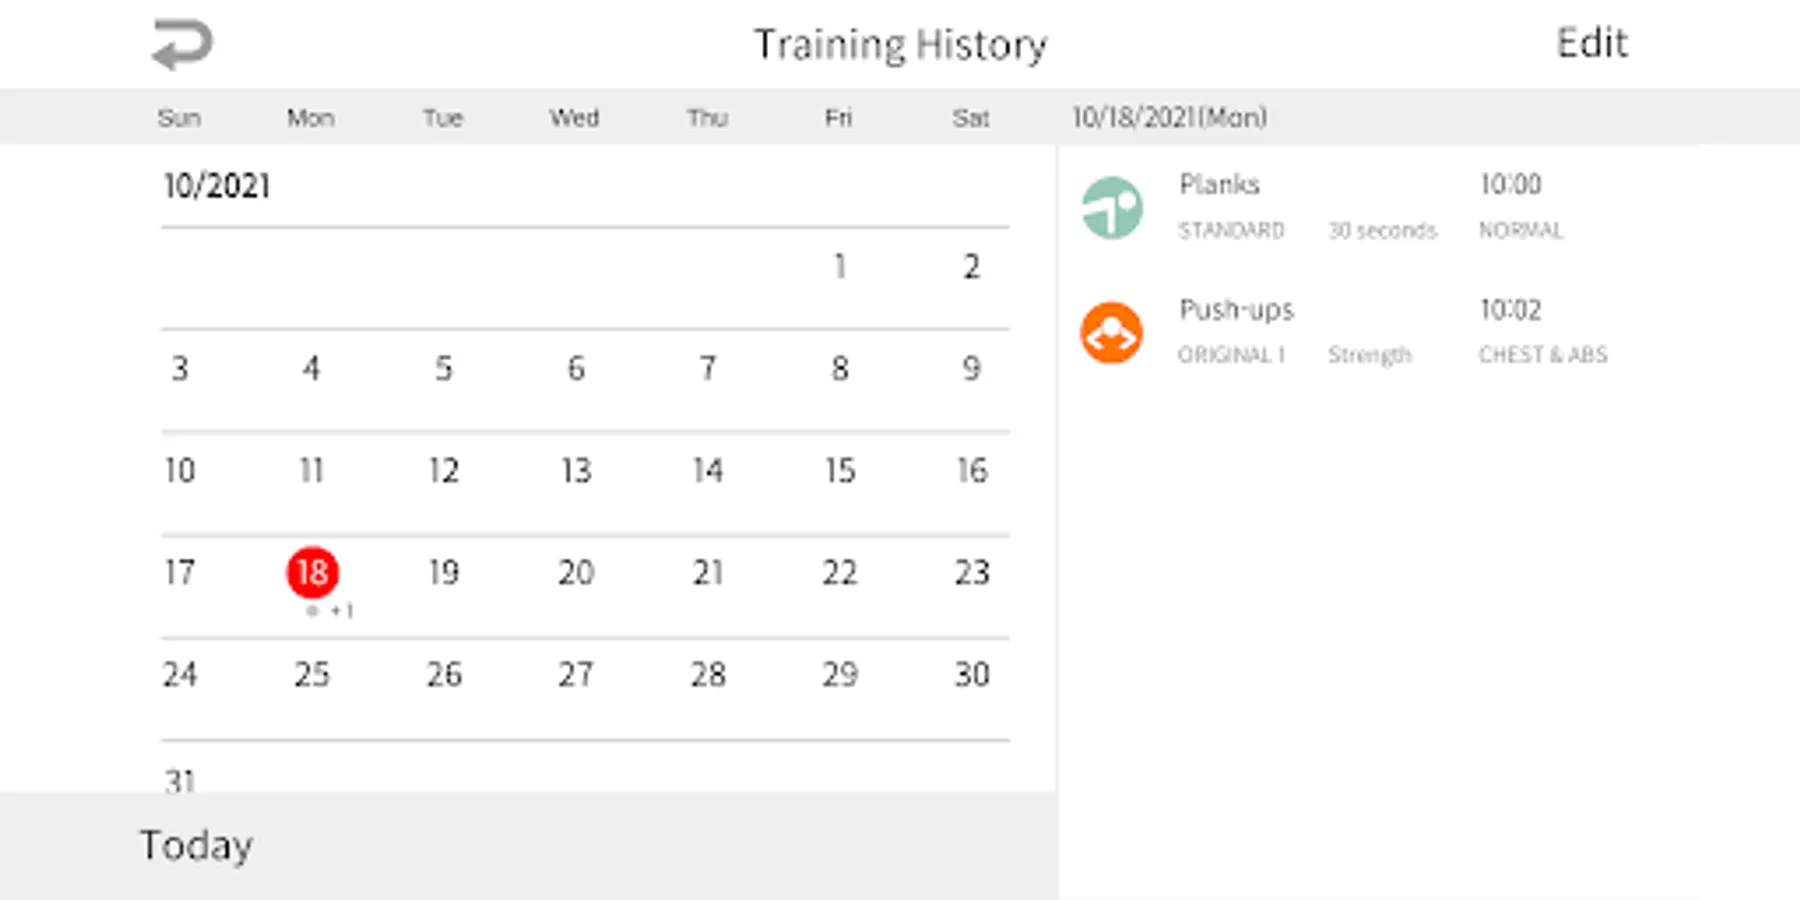Tap the orange Push-ups exercise icon
The width and height of the screenshot is (1800, 900).
[1111, 333]
